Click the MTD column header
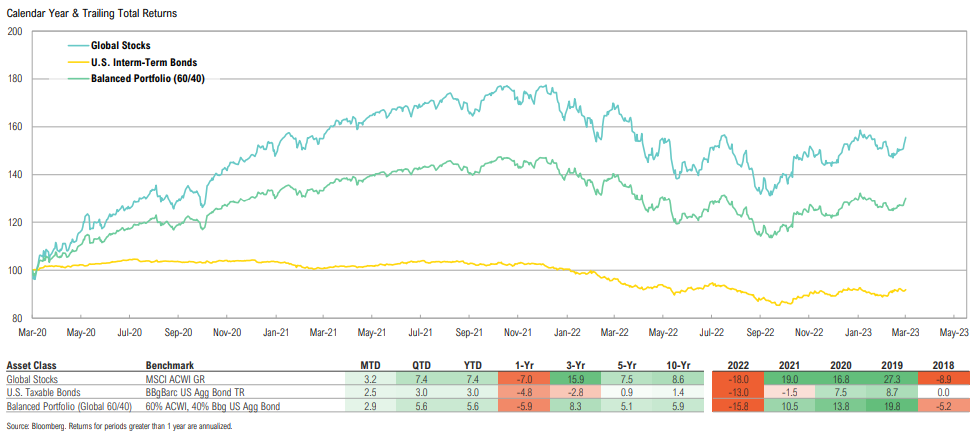Screen dimensions: 978x434 click(369, 366)
